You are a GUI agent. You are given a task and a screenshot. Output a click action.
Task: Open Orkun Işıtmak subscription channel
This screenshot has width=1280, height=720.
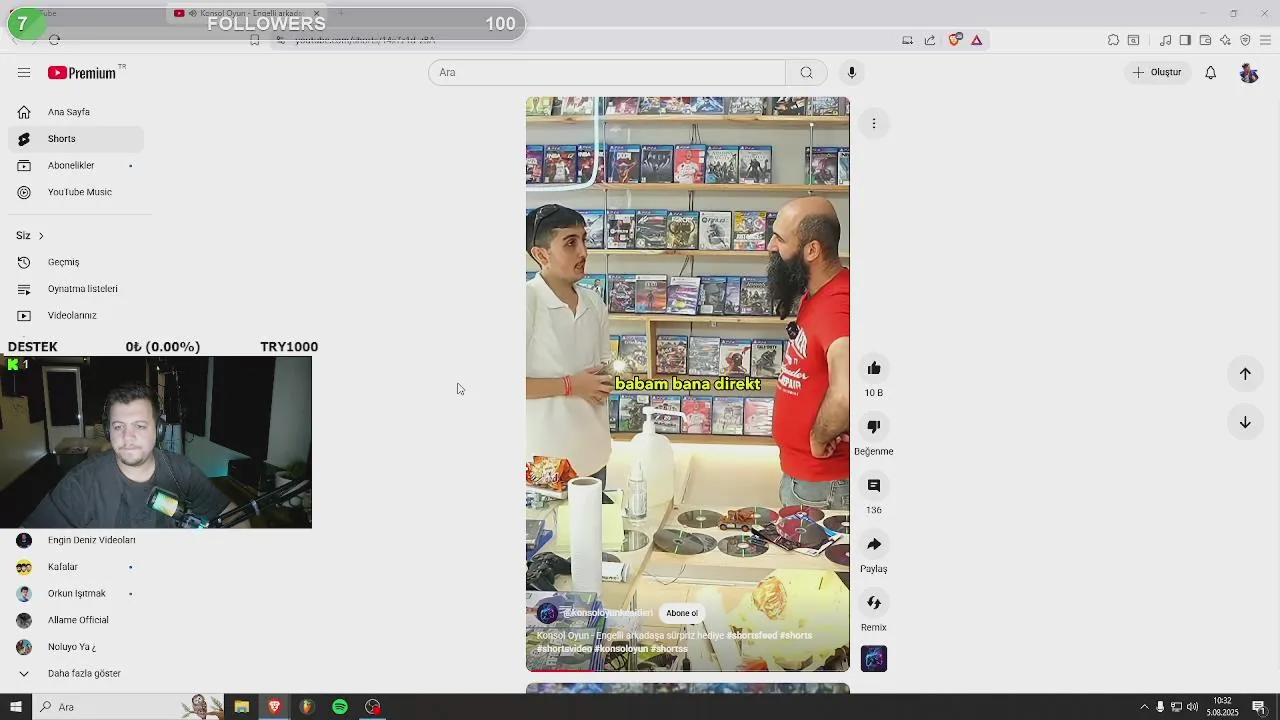pos(76,593)
